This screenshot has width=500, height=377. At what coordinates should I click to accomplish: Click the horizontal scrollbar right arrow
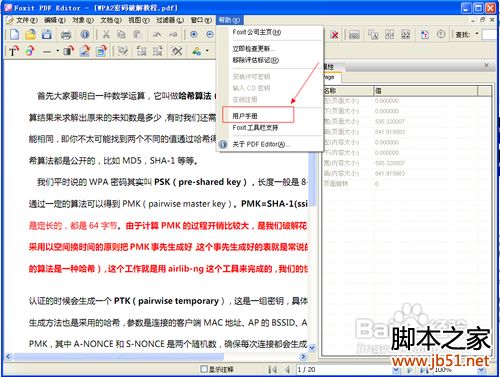pyautogui.click(x=303, y=357)
